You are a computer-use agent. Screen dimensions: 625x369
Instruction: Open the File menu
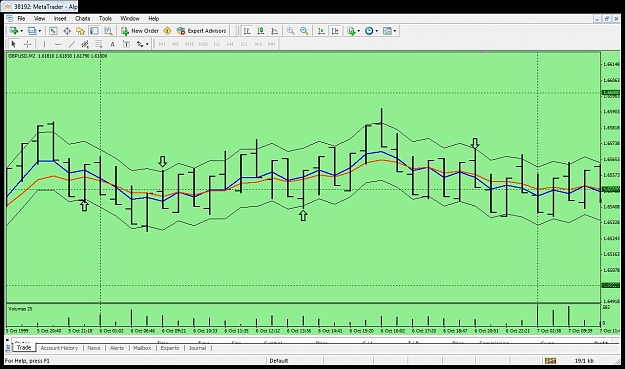(x=21, y=18)
